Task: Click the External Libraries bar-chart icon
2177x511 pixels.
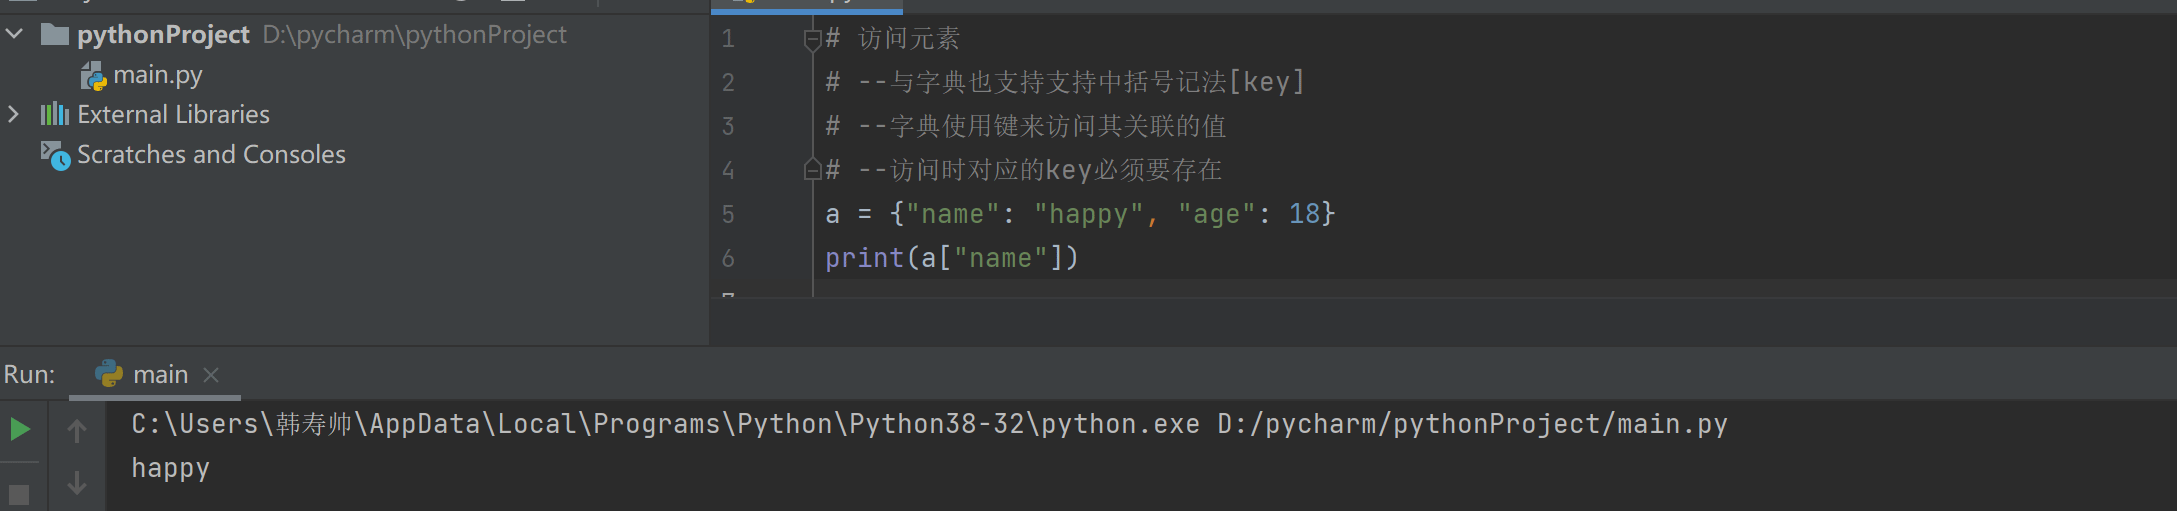Action: click(55, 114)
